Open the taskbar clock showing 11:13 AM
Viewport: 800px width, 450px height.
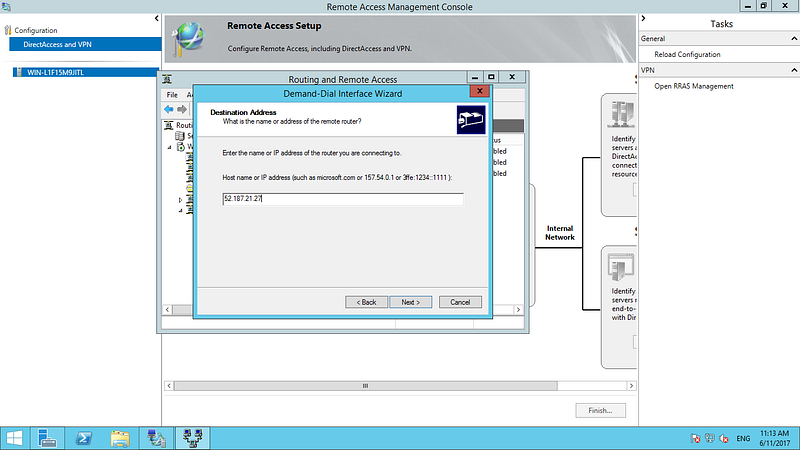coord(774,438)
